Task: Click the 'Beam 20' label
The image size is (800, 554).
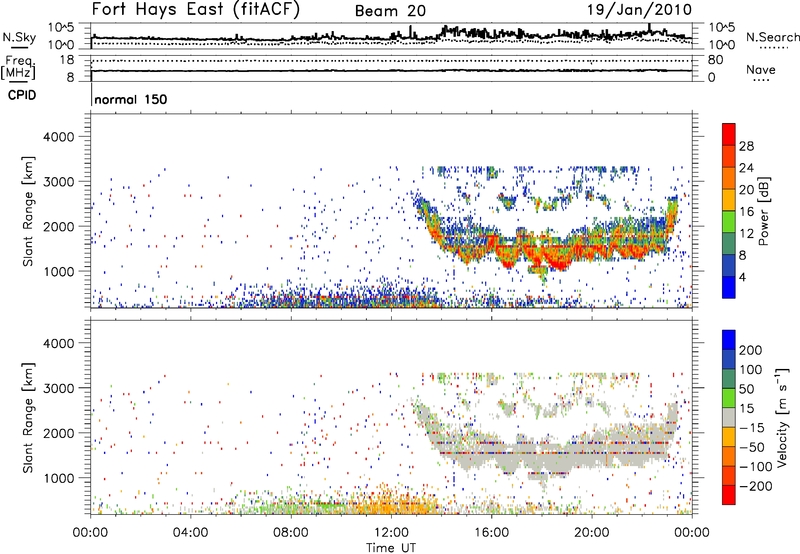Action: (x=390, y=11)
